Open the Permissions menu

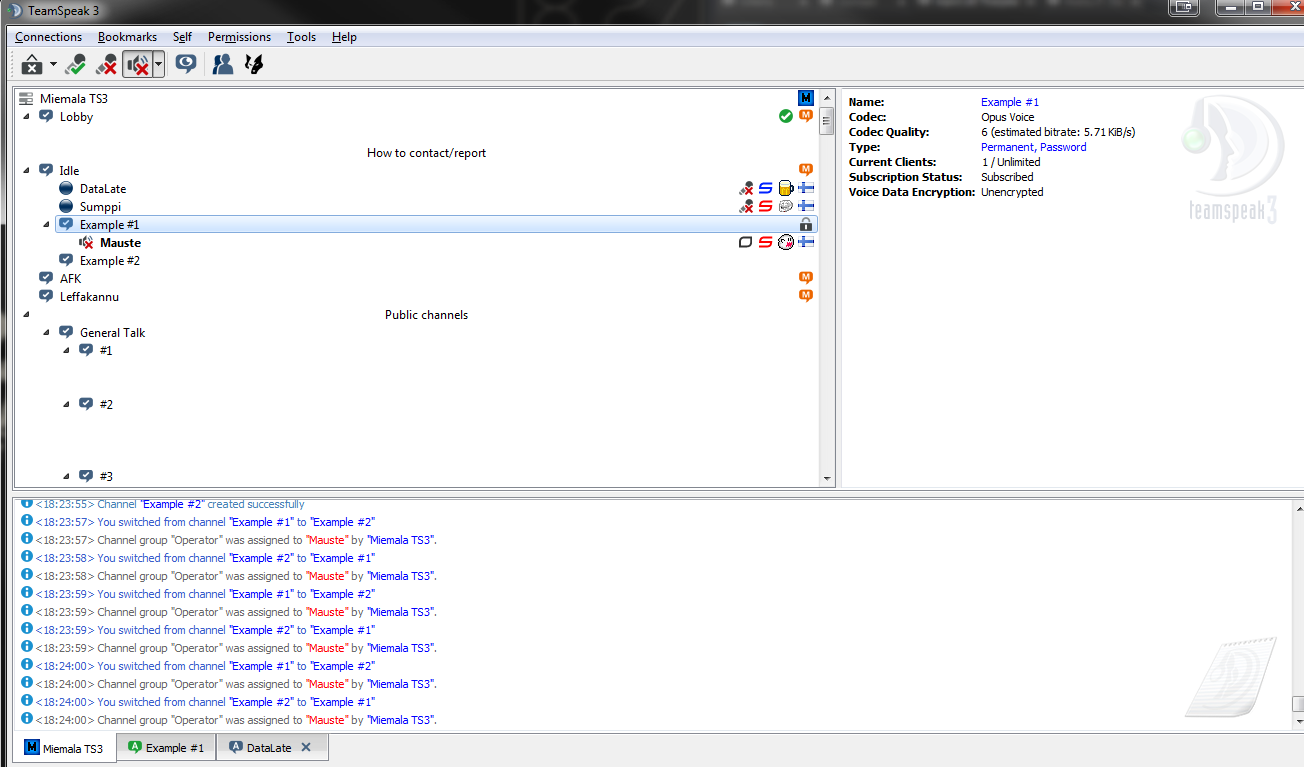tap(239, 37)
